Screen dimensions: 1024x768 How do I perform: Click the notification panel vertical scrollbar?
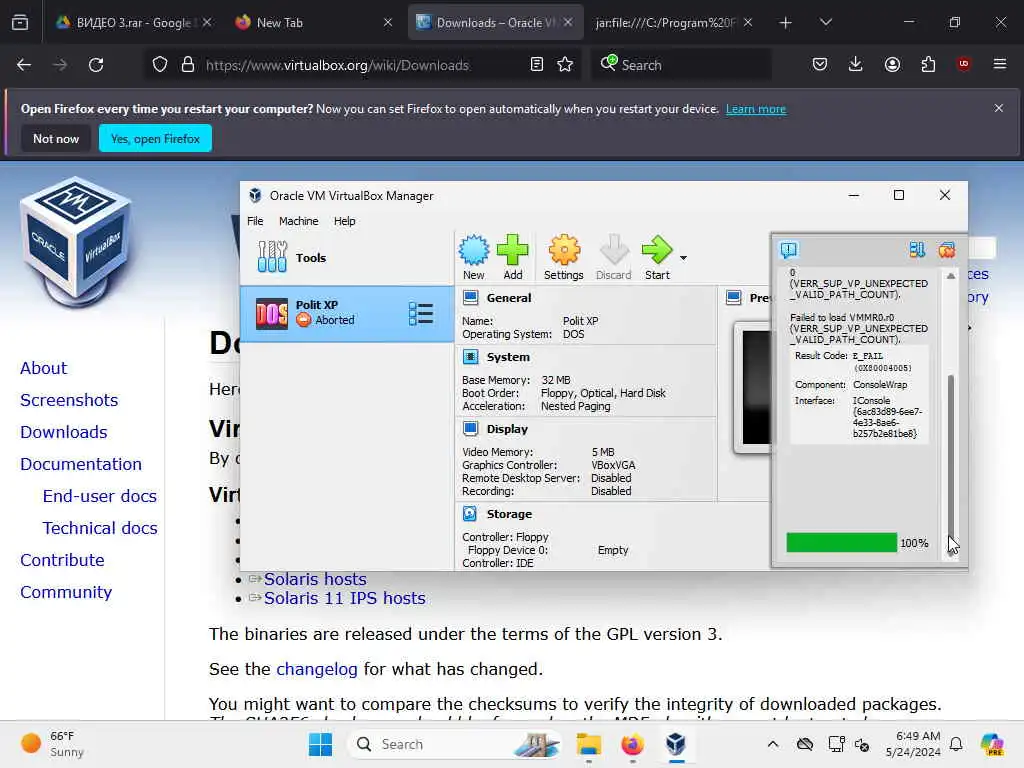point(951,464)
